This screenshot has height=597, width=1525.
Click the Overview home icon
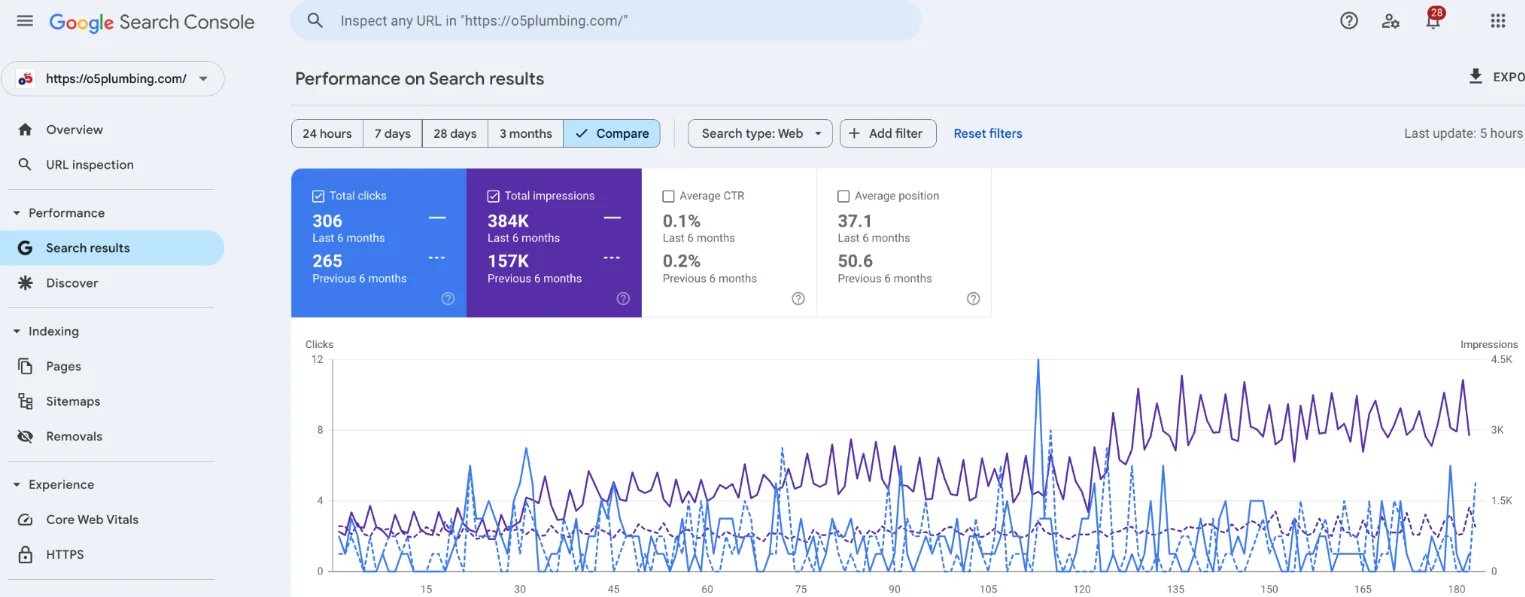click(26, 129)
